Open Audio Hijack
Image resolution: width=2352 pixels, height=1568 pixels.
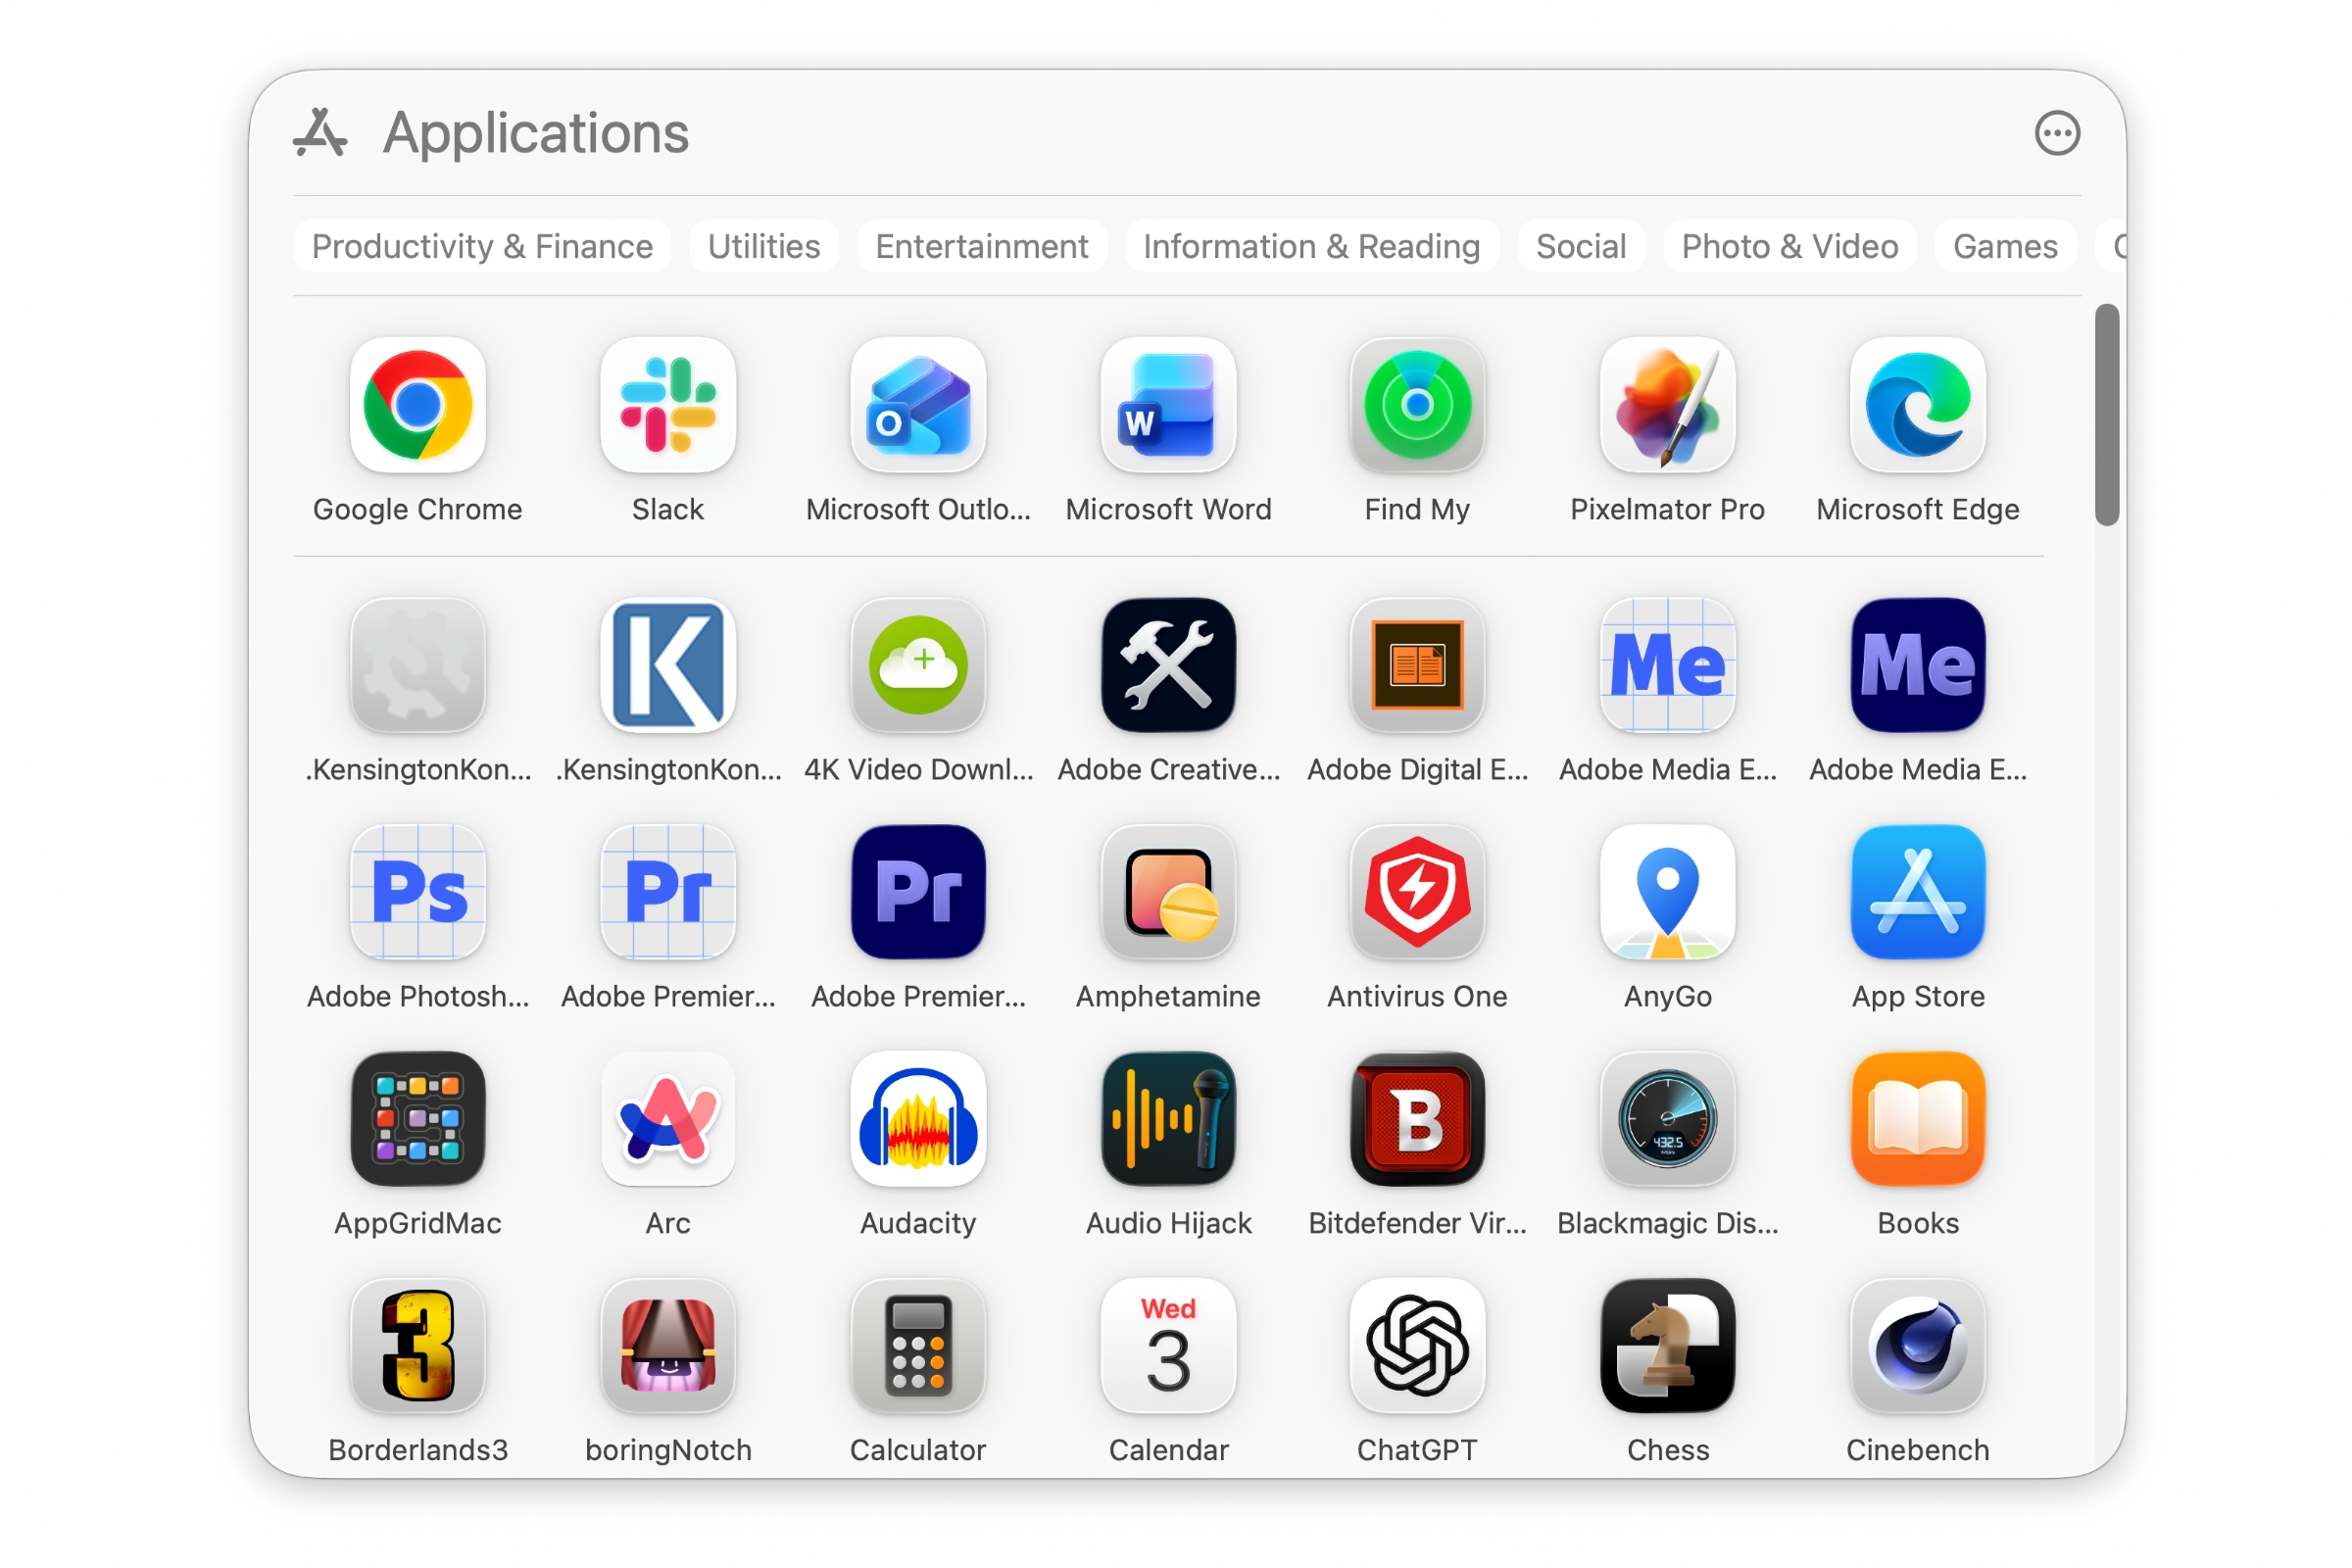pos(1168,1119)
